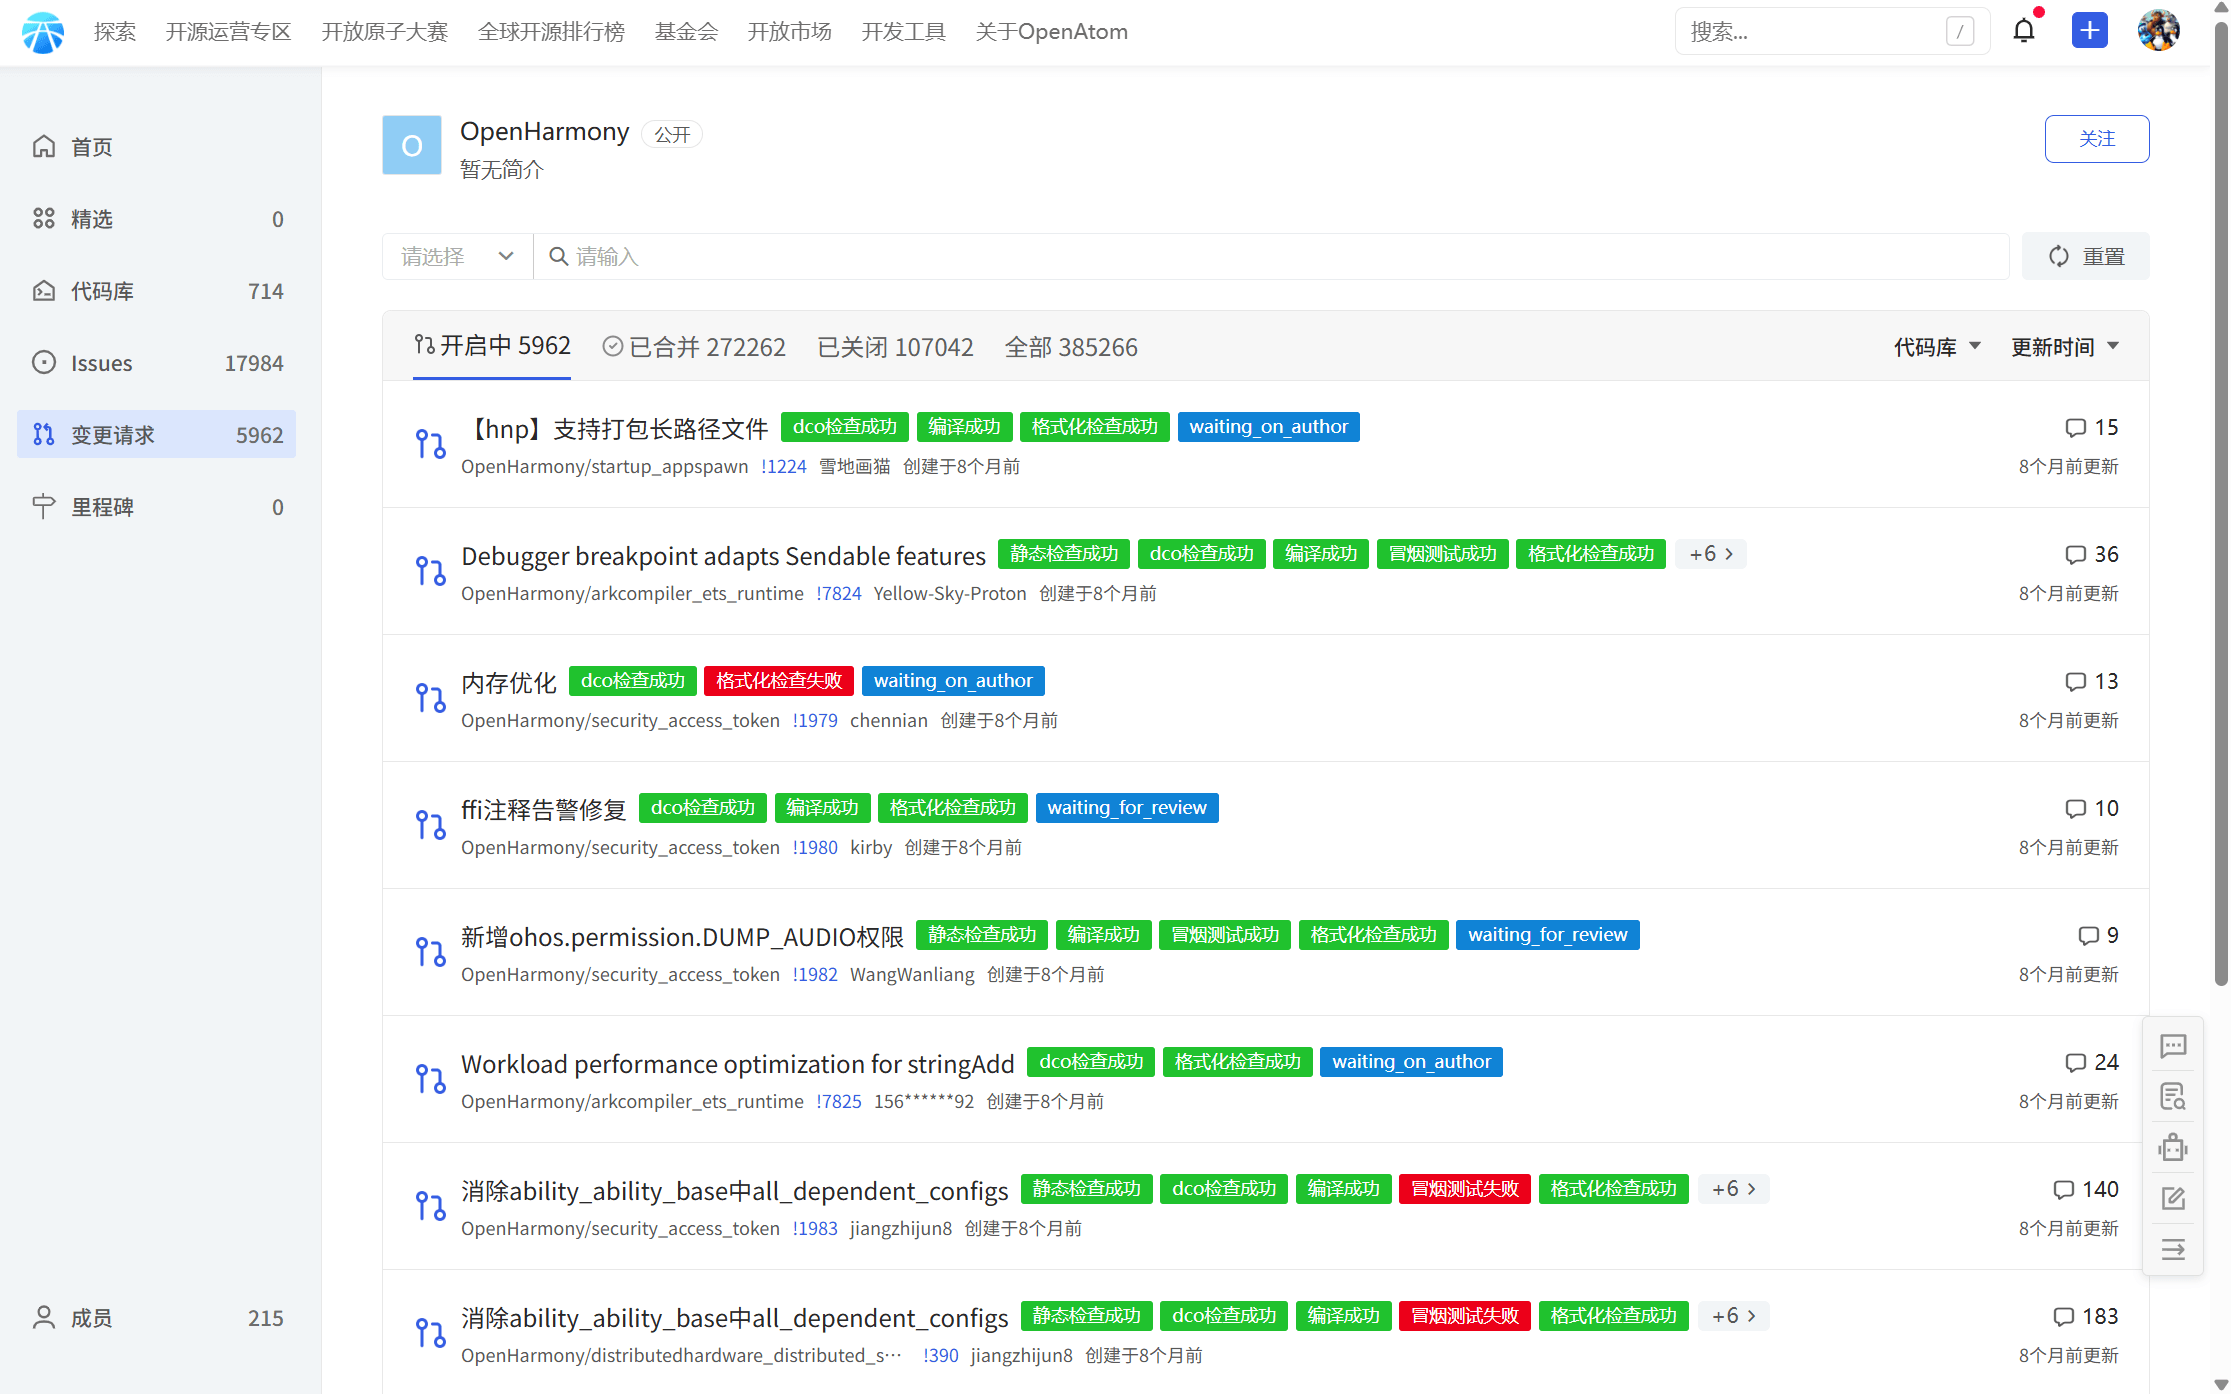Click the merge request icon beside 内存优化
Screen dimensions: 2231x1394
(431, 698)
